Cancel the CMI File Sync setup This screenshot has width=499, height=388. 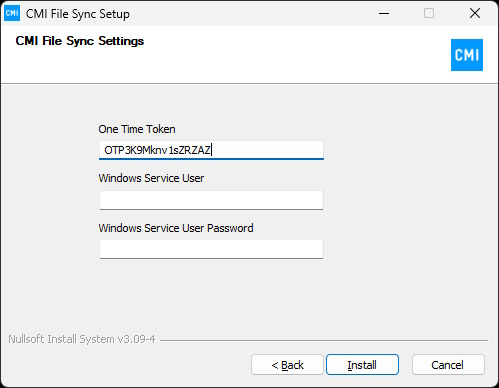coord(448,365)
